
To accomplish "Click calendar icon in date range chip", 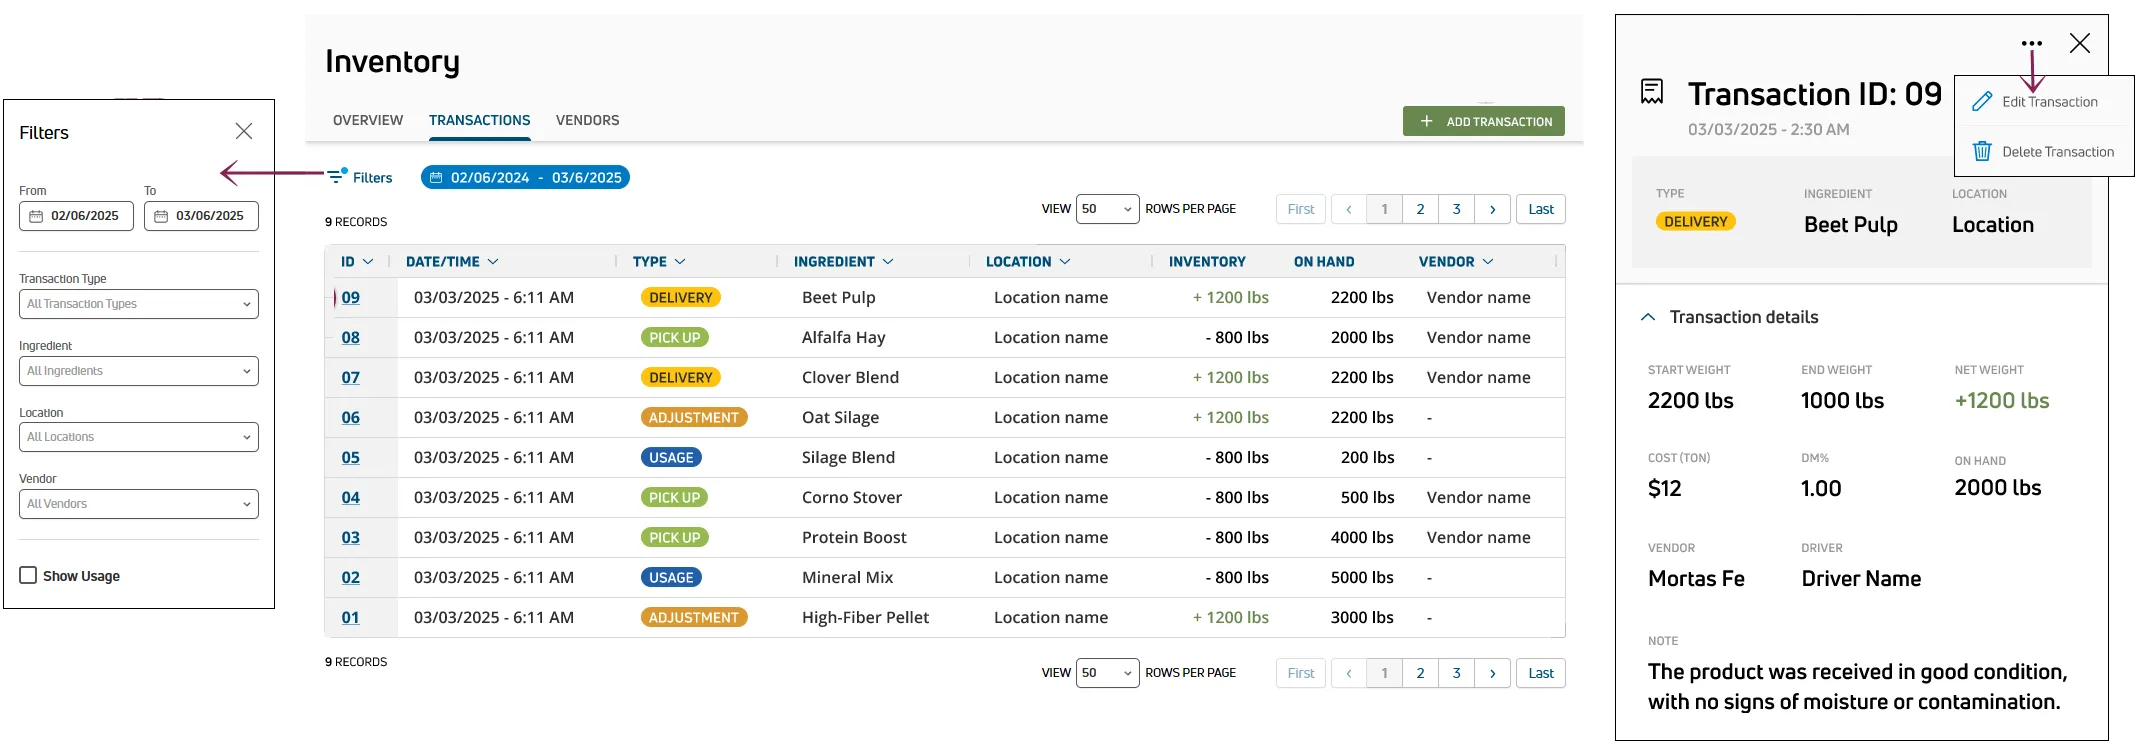I will tap(436, 177).
